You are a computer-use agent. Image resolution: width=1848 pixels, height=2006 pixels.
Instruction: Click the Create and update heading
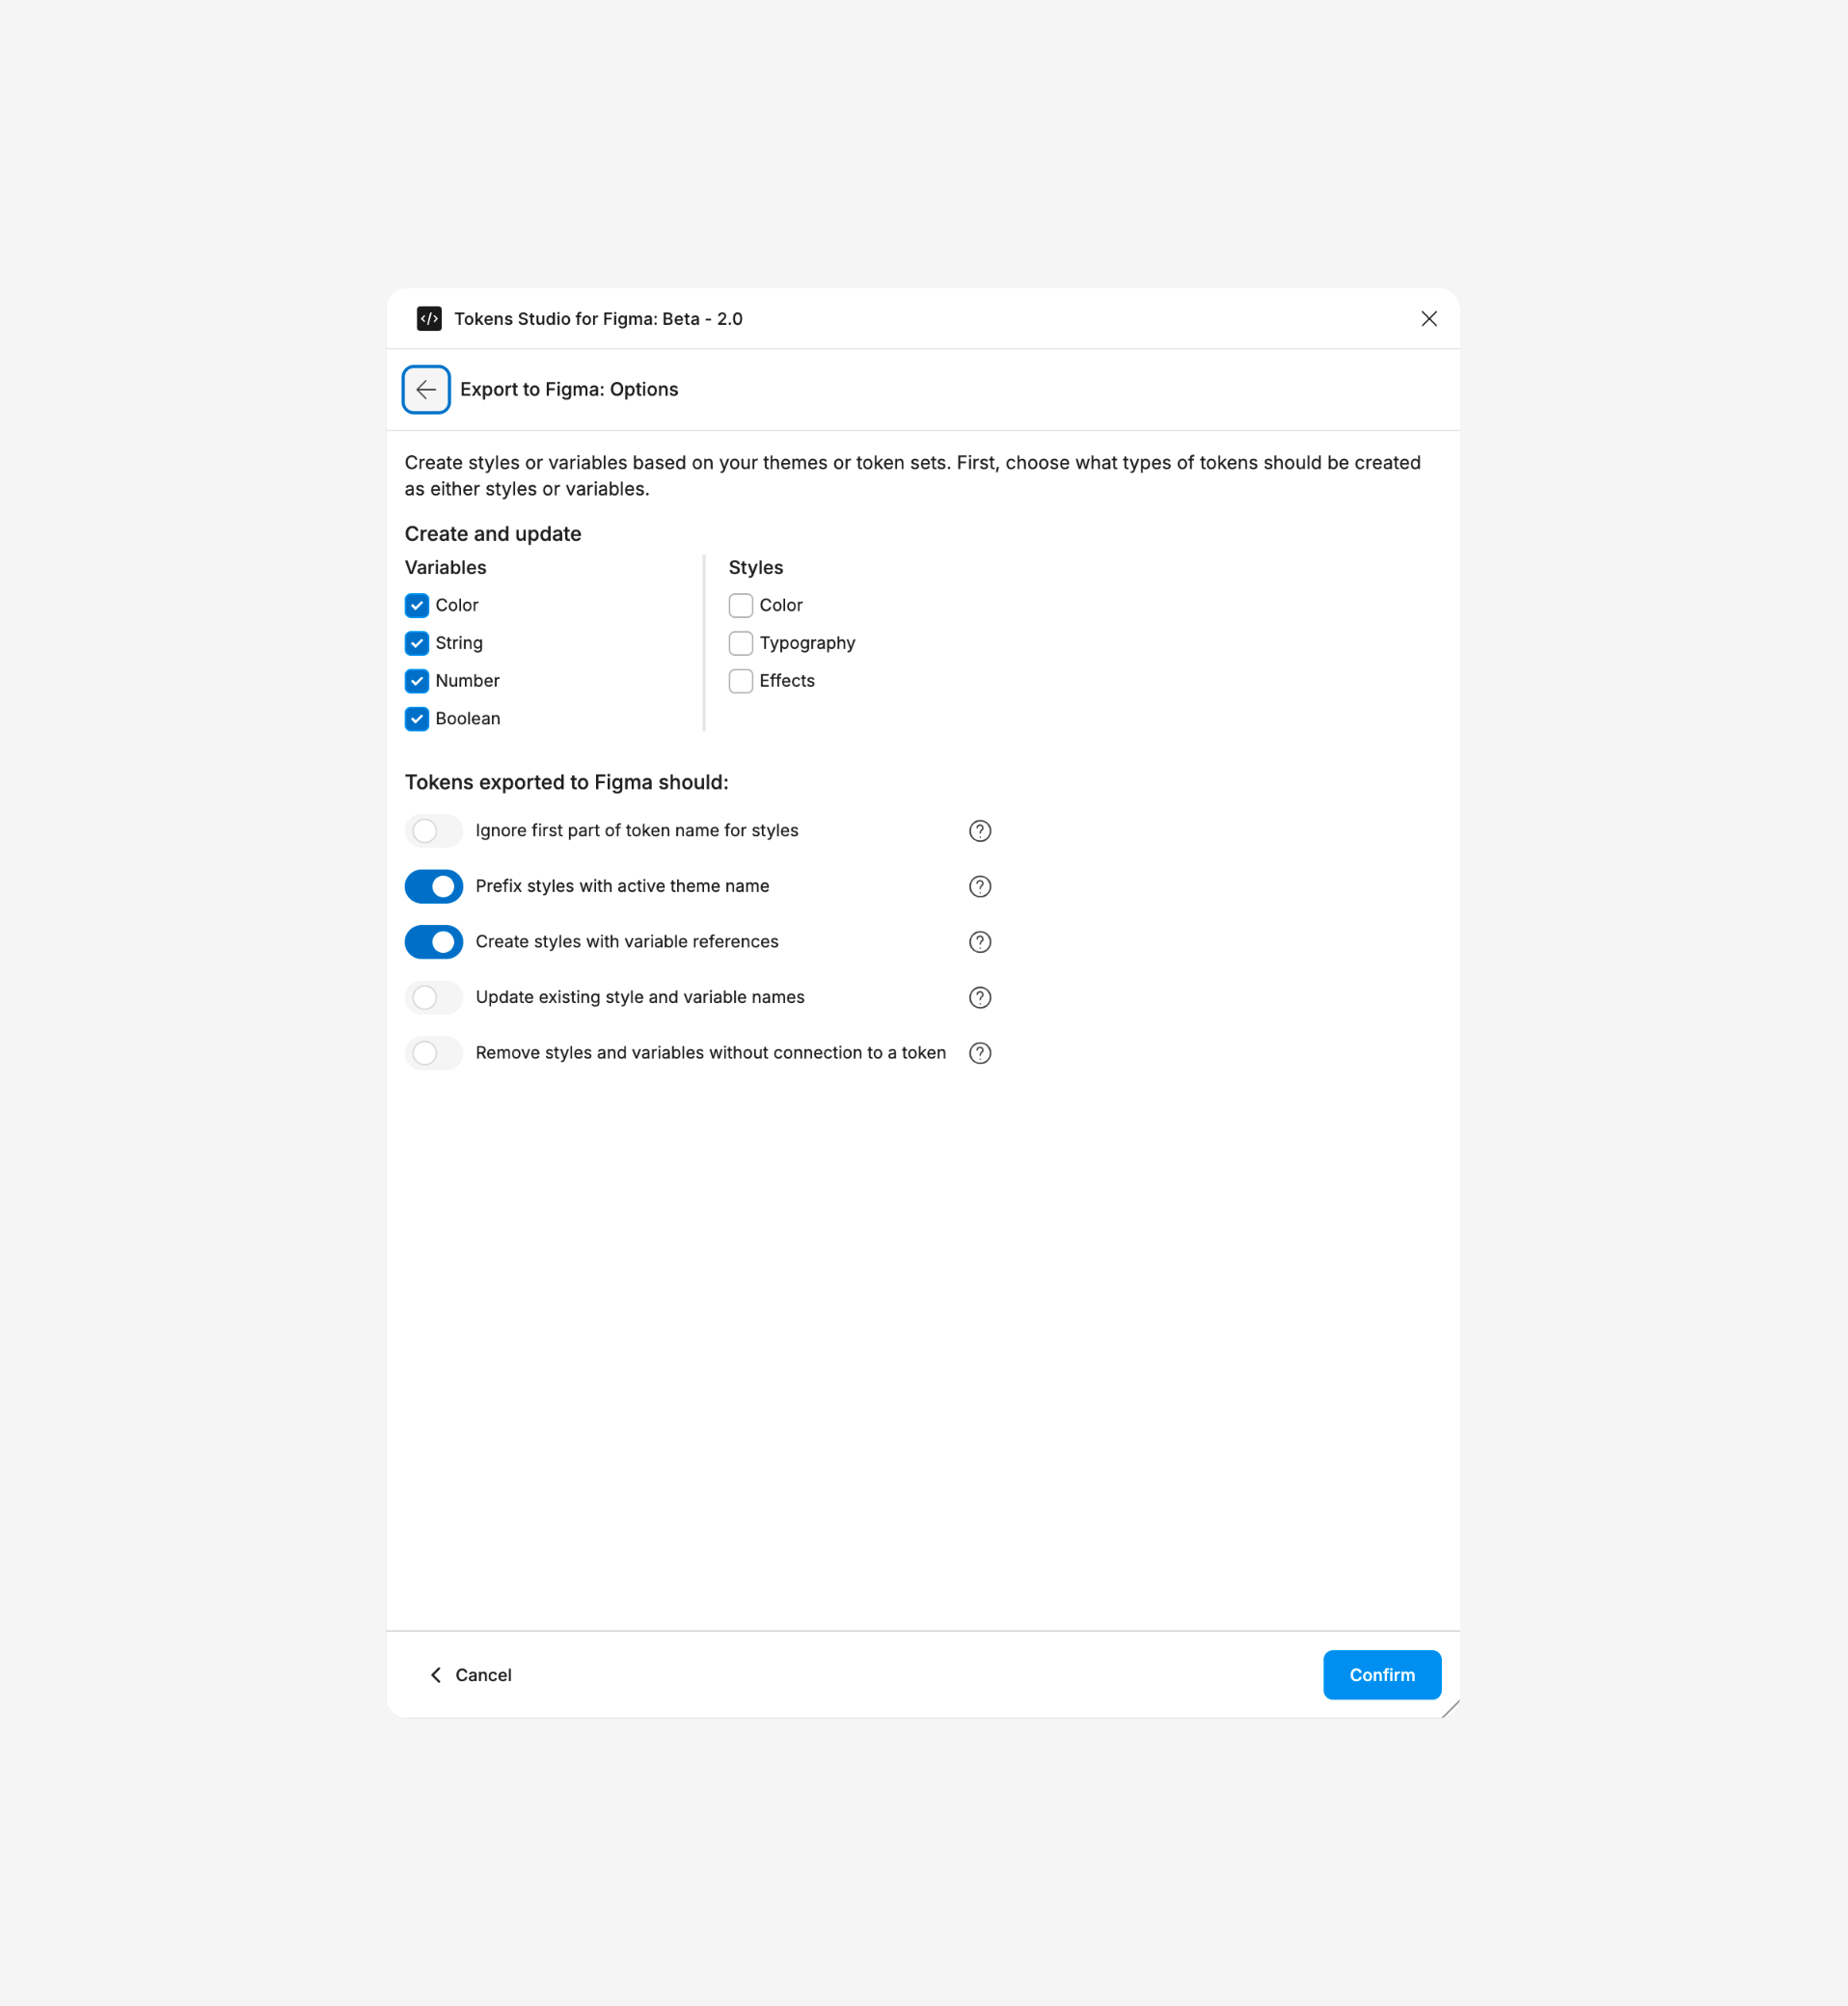493,534
